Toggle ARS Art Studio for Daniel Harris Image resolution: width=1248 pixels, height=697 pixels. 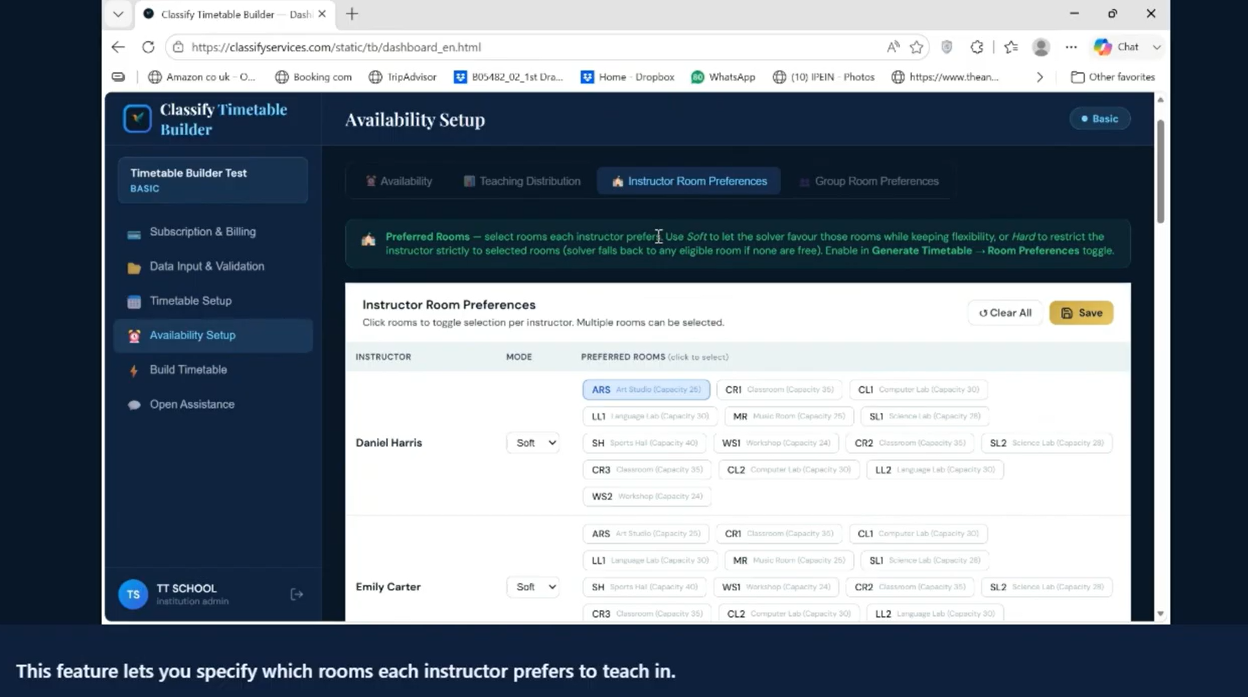tap(646, 390)
